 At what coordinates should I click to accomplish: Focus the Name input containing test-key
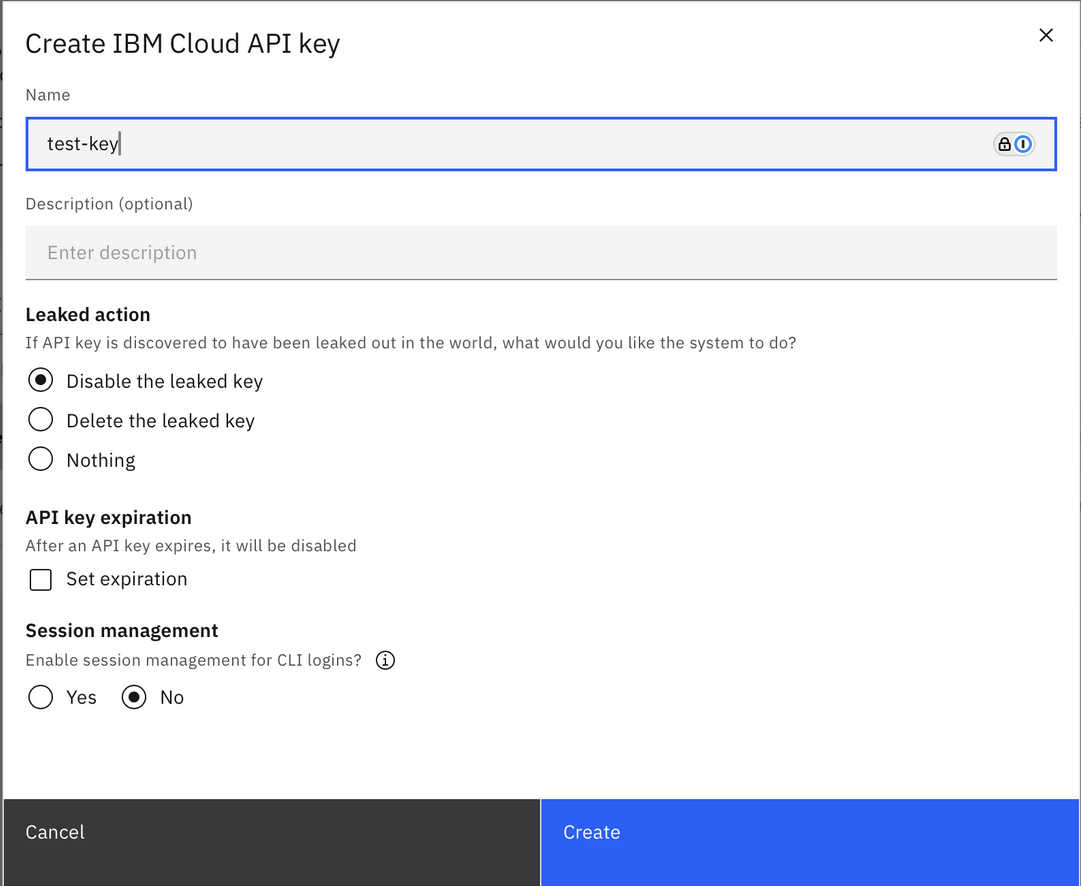click(541, 144)
